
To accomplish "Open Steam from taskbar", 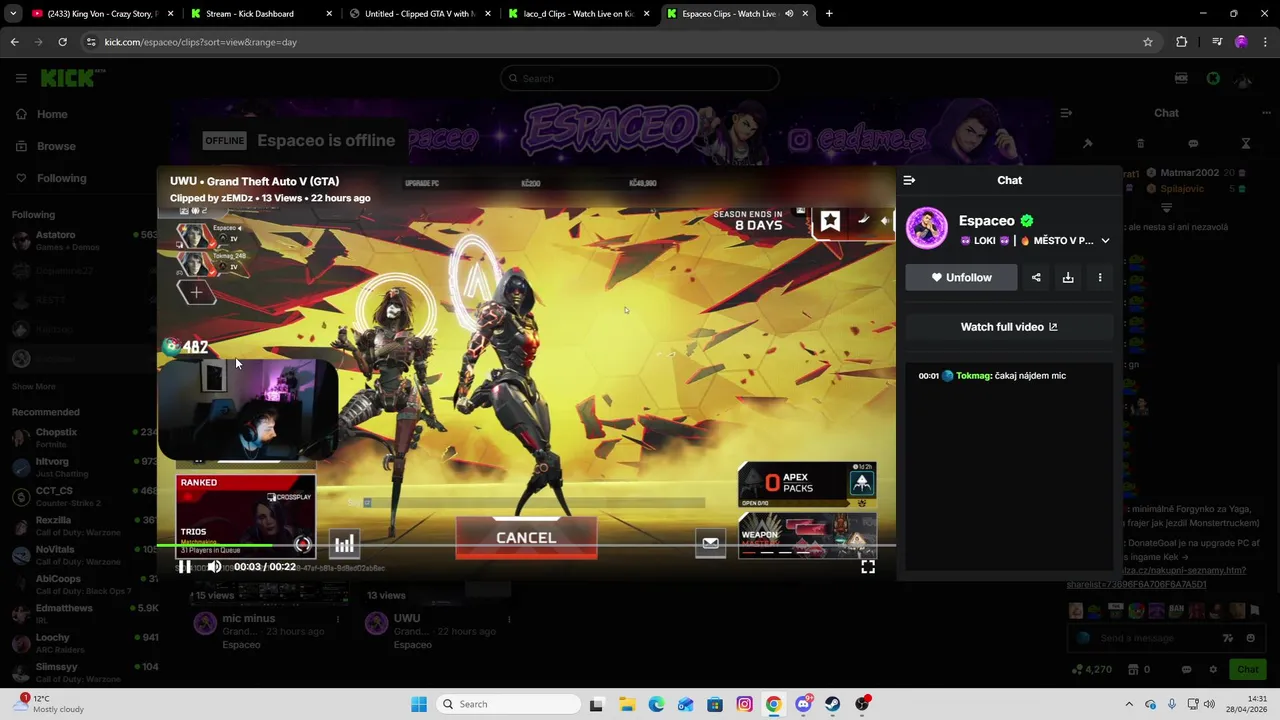I will coord(832,704).
